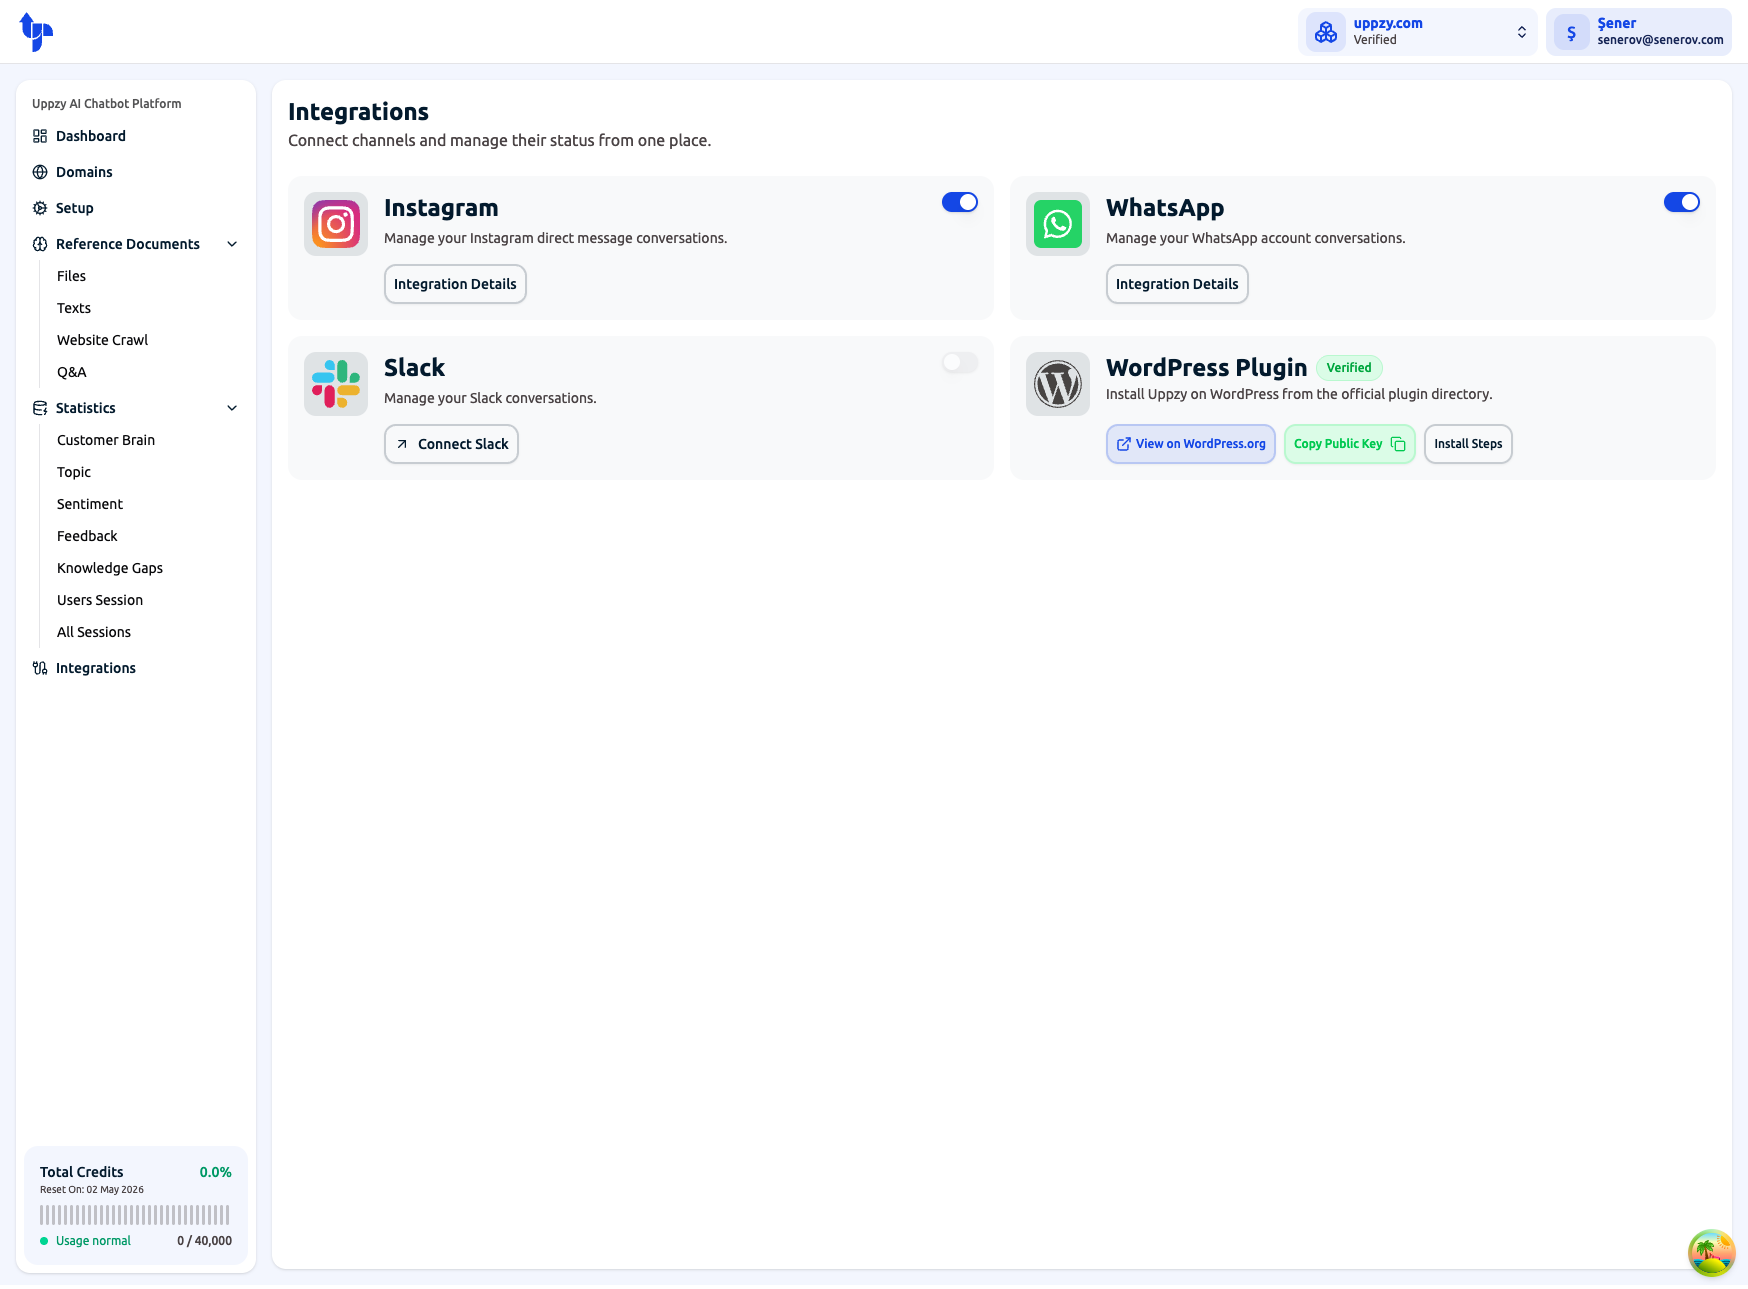
Task: Click the Reference Documents icon
Action: [40, 244]
